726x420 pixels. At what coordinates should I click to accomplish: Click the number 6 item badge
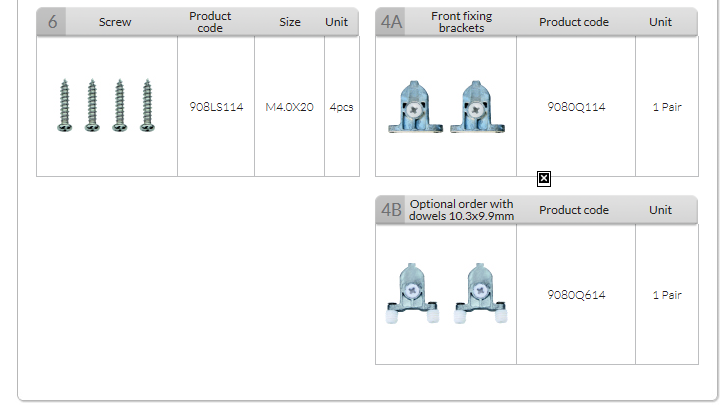tap(52, 22)
